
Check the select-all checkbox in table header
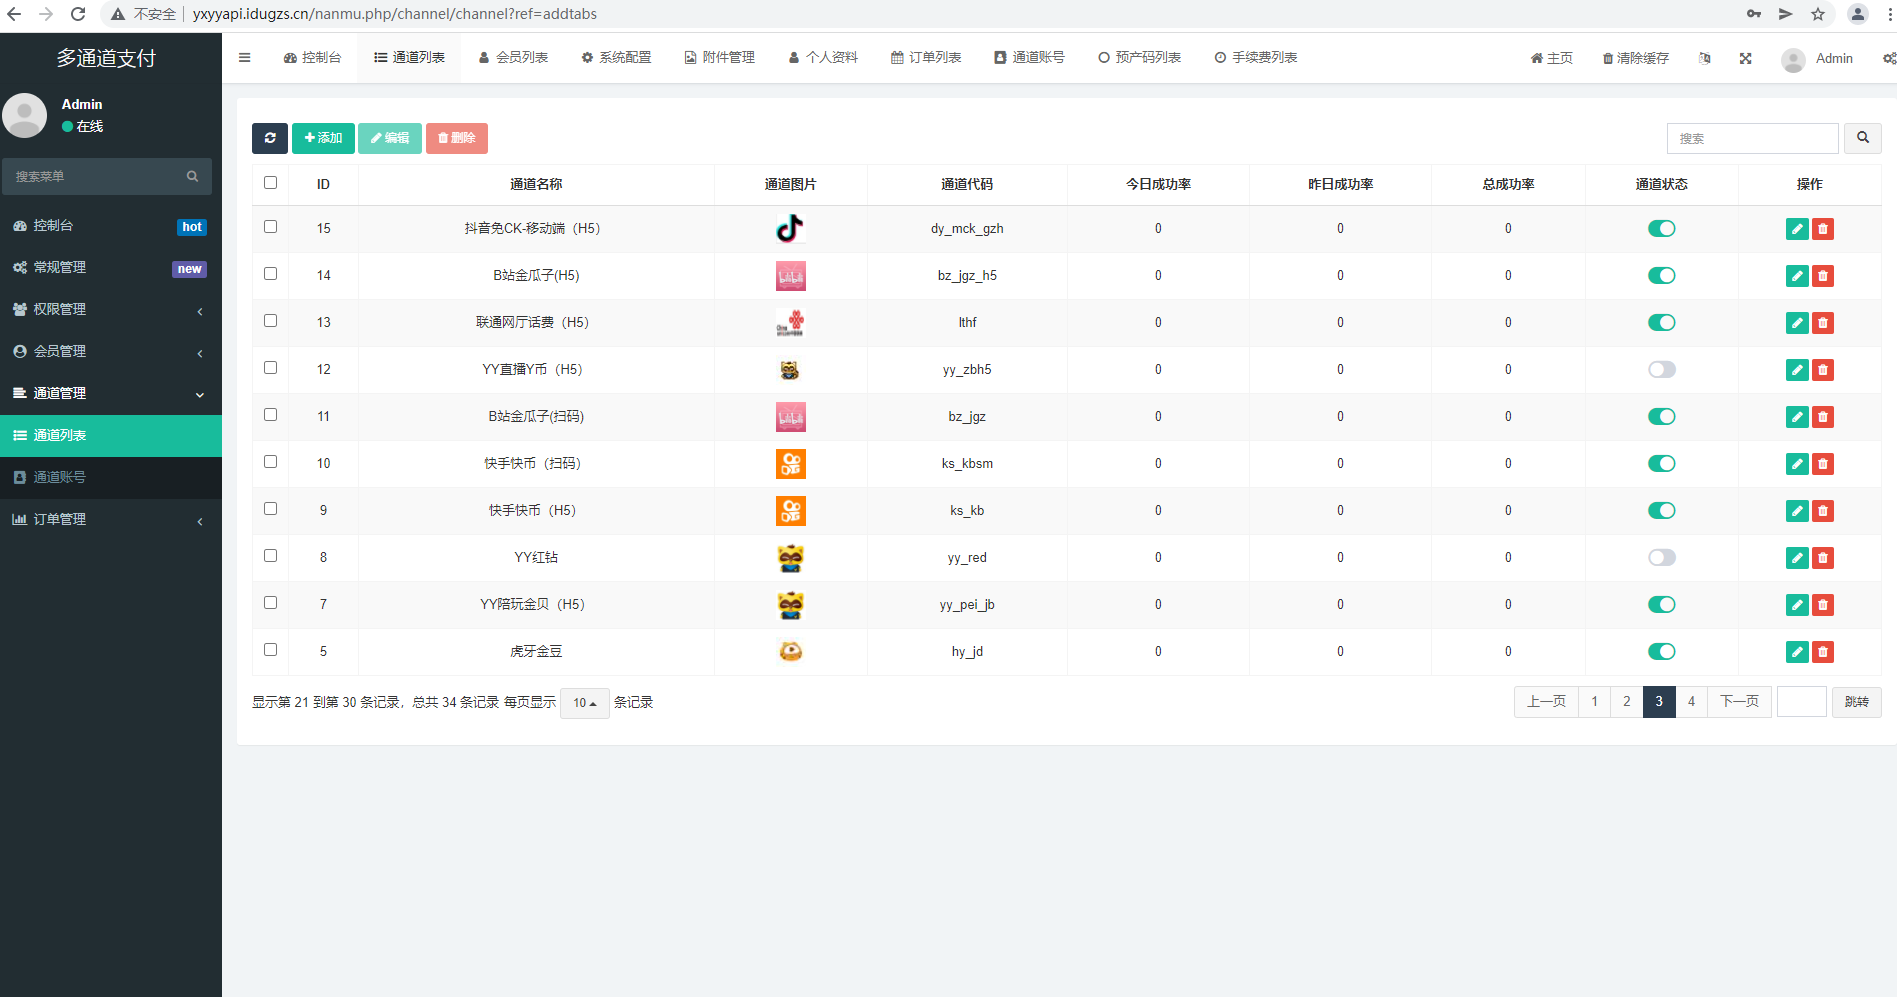[x=270, y=183]
